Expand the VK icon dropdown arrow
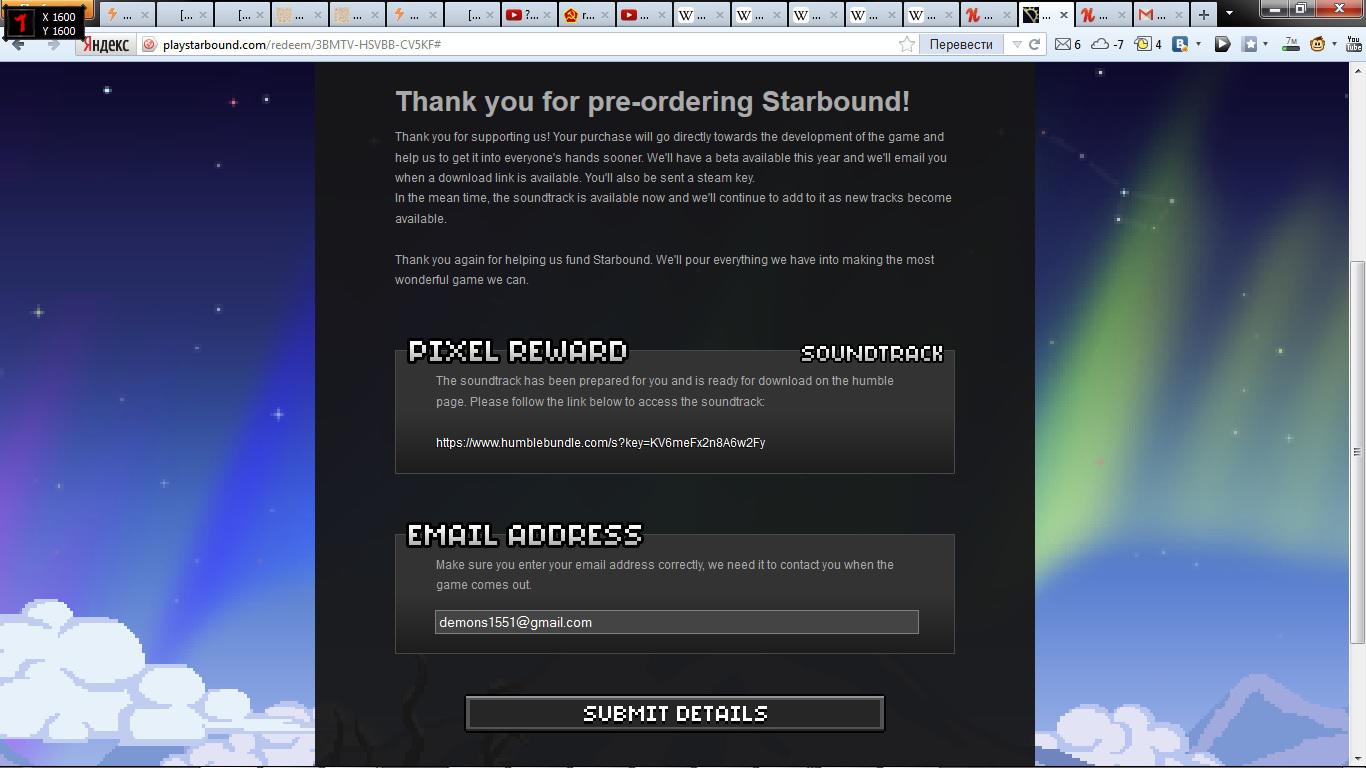 [1197, 44]
